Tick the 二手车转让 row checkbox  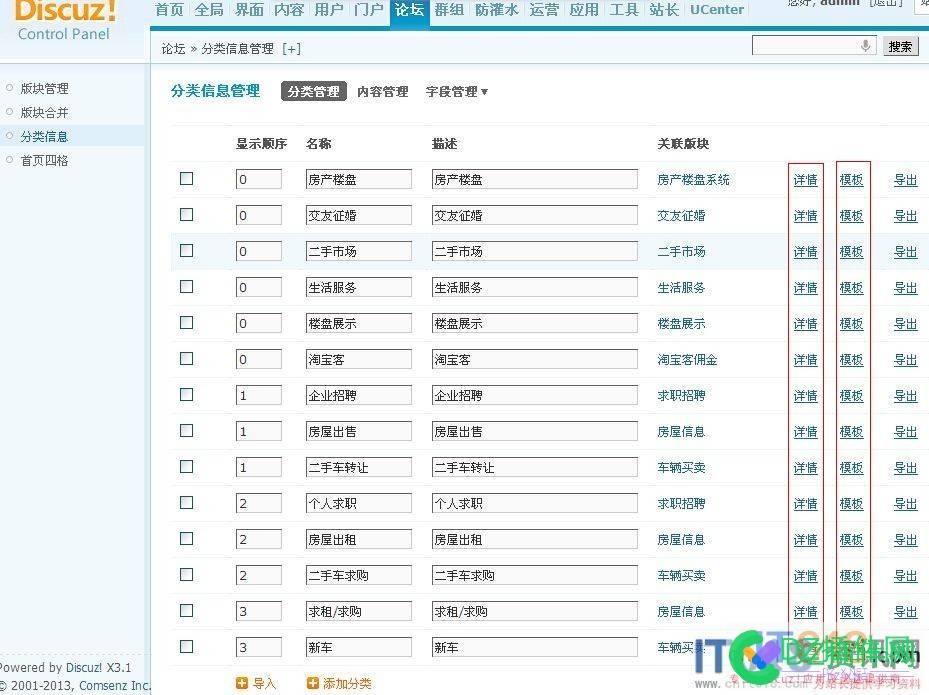pyautogui.click(x=187, y=467)
